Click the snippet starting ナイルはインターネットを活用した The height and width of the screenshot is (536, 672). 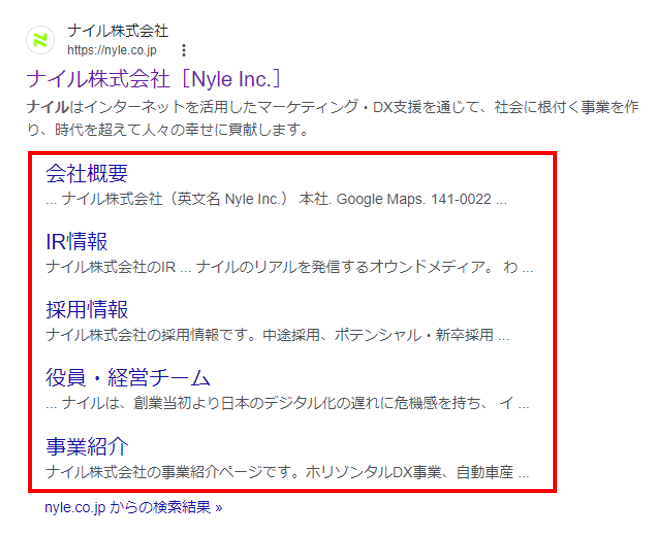click(x=332, y=118)
